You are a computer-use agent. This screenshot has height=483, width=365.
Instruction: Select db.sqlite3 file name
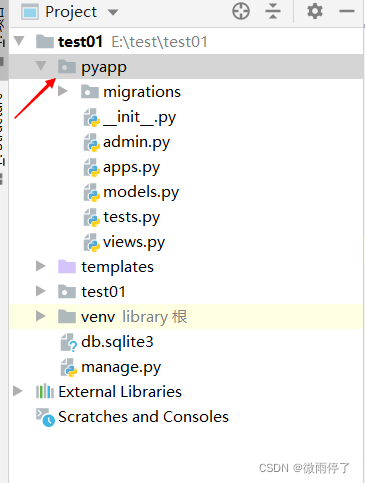[x=117, y=342]
